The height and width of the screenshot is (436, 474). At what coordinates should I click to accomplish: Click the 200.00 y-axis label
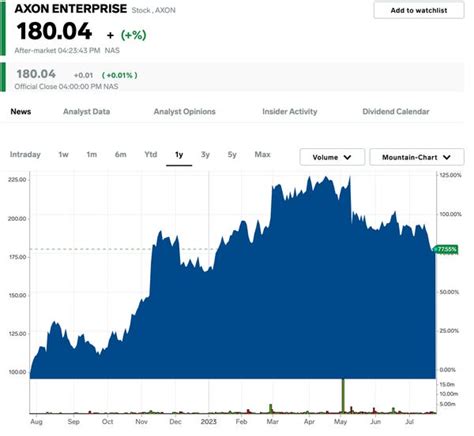(17, 219)
